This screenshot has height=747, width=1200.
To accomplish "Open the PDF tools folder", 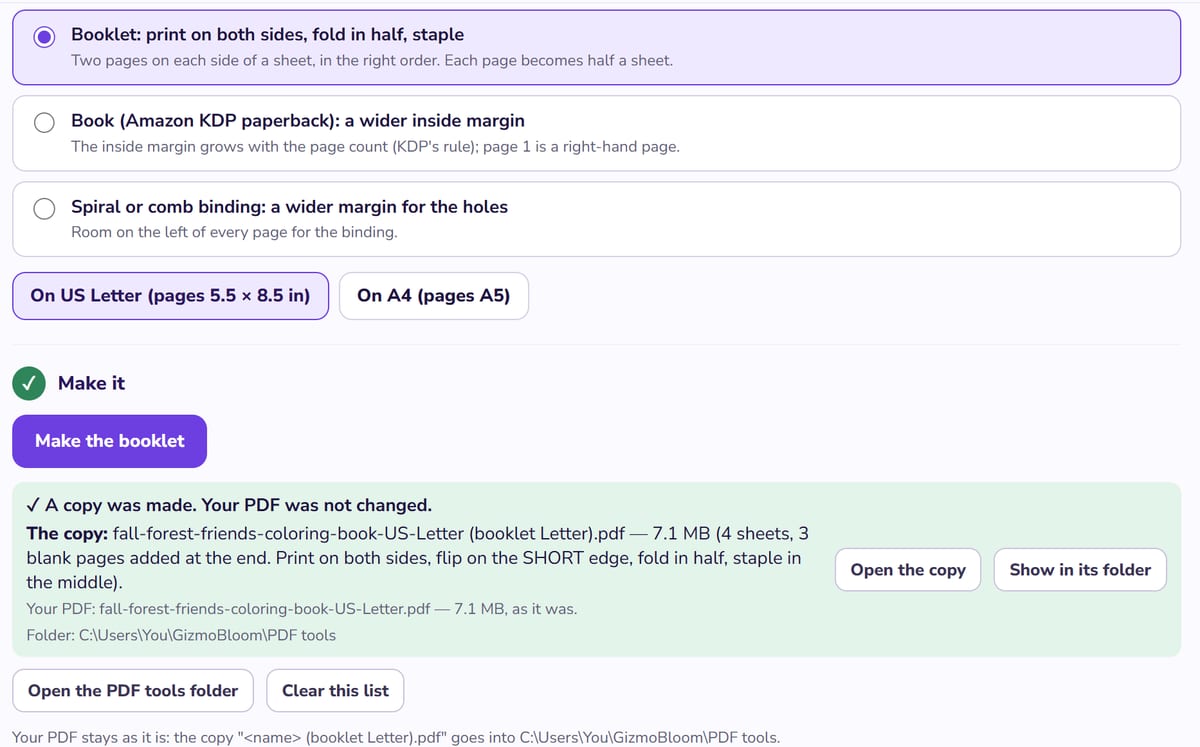I will coord(133,691).
